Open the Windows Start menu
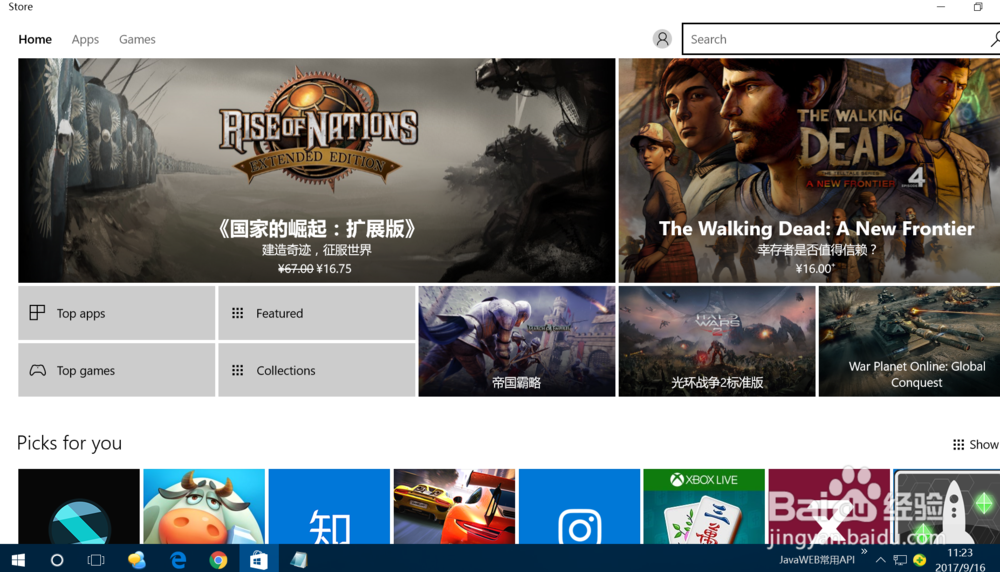Image resolution: width=1000 pixels, height=572 pixels. point(18,560)
